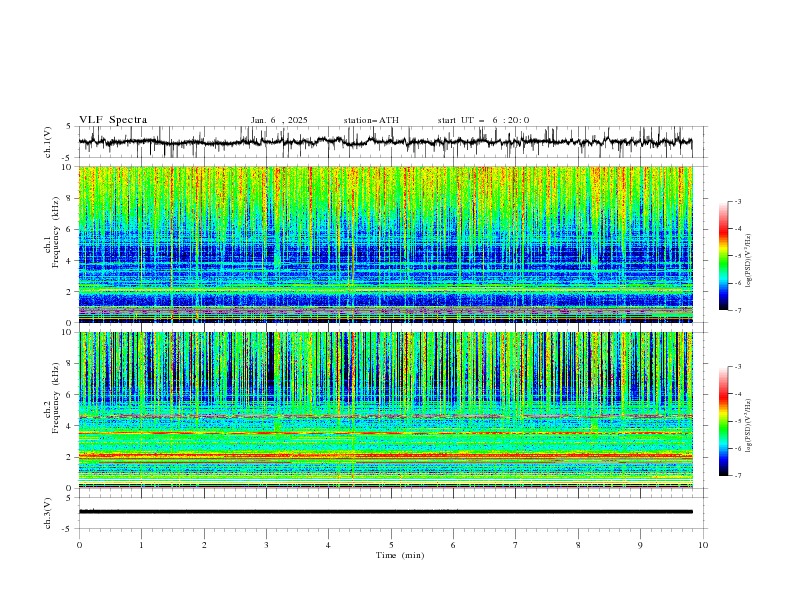Click time axis tick label "6"
This screenshot has width=792, height=612.
point(453,545)
